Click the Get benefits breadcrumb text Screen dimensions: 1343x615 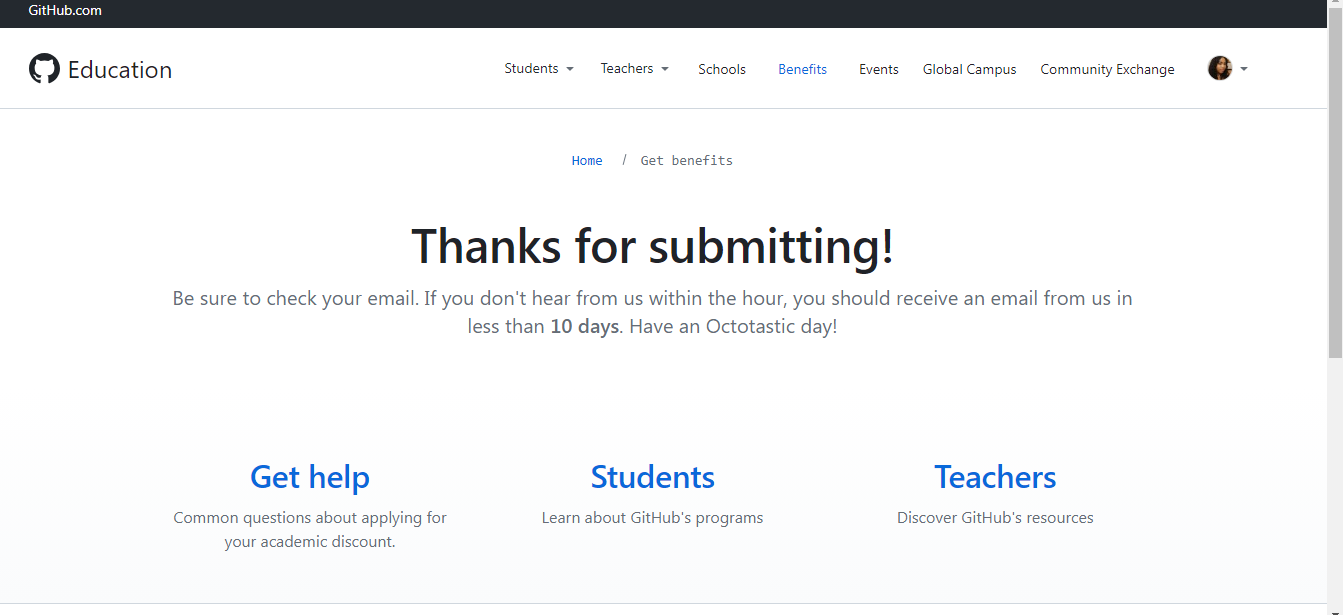687,161
